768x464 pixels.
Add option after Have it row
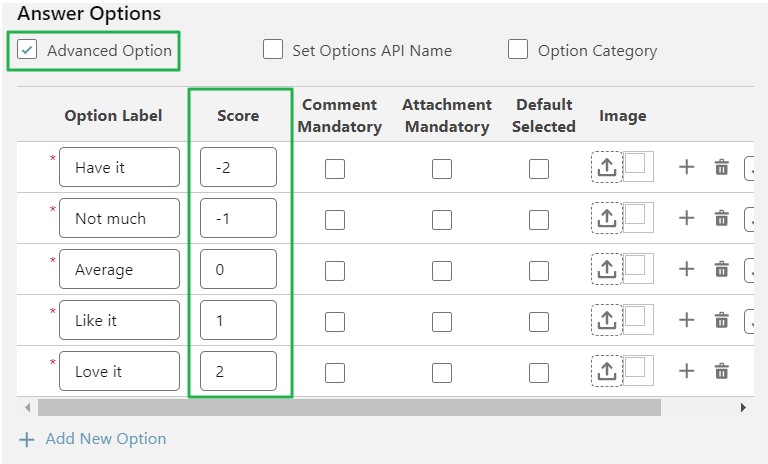[687, 167]
